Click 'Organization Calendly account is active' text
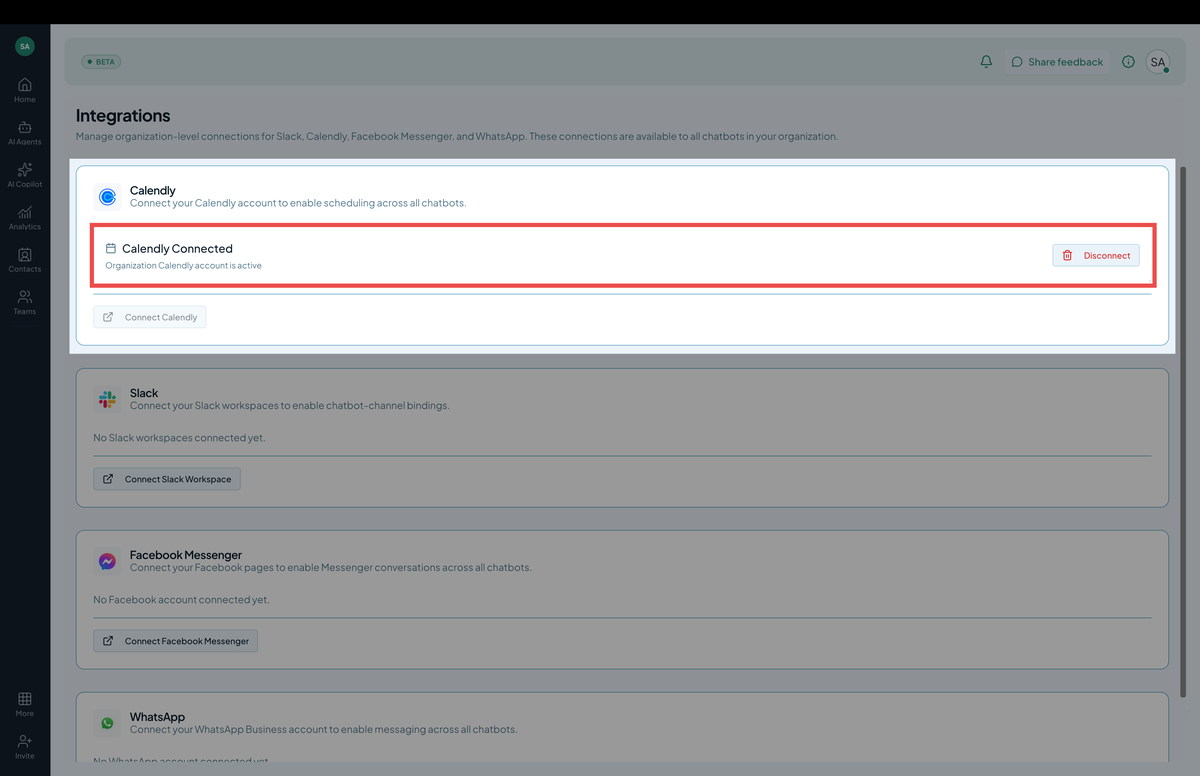 pyautogui.click(x=183, y=266)
